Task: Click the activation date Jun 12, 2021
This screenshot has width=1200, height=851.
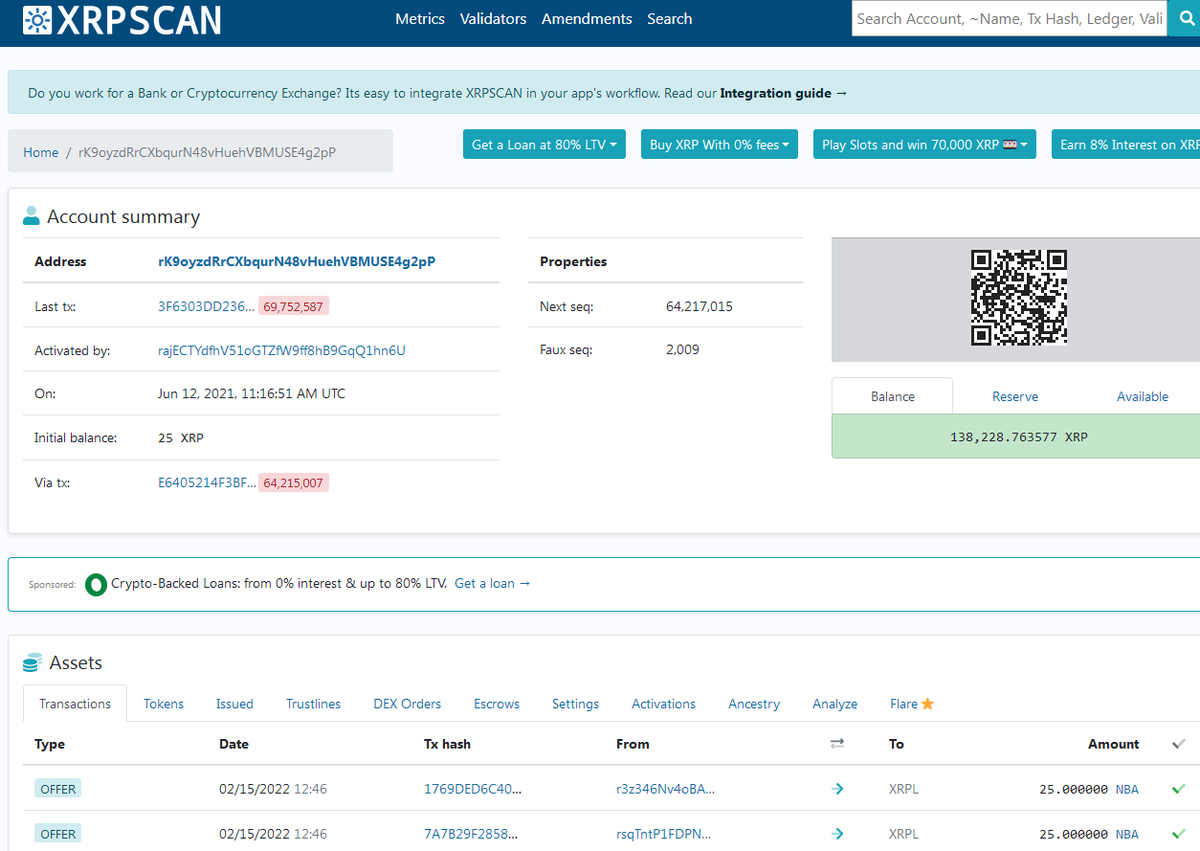Action: point(252,394)
